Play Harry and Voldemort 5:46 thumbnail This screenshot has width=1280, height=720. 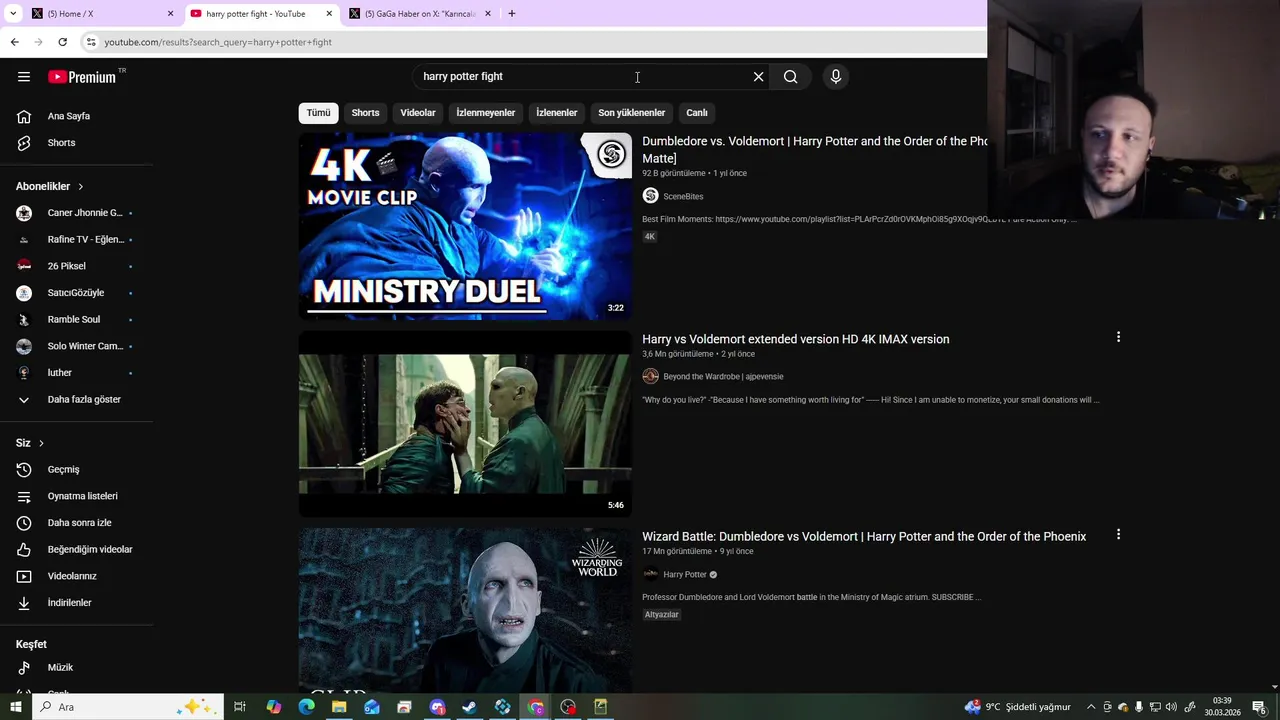coord(465,424)
